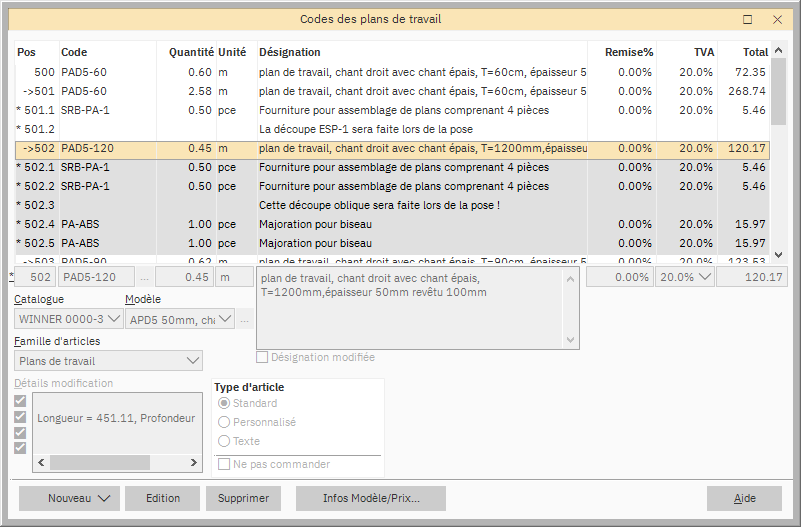801x527 pixels.
Task: Click table scrollbar up arrow
Action: pyautogui.click(x=778, y=50)
